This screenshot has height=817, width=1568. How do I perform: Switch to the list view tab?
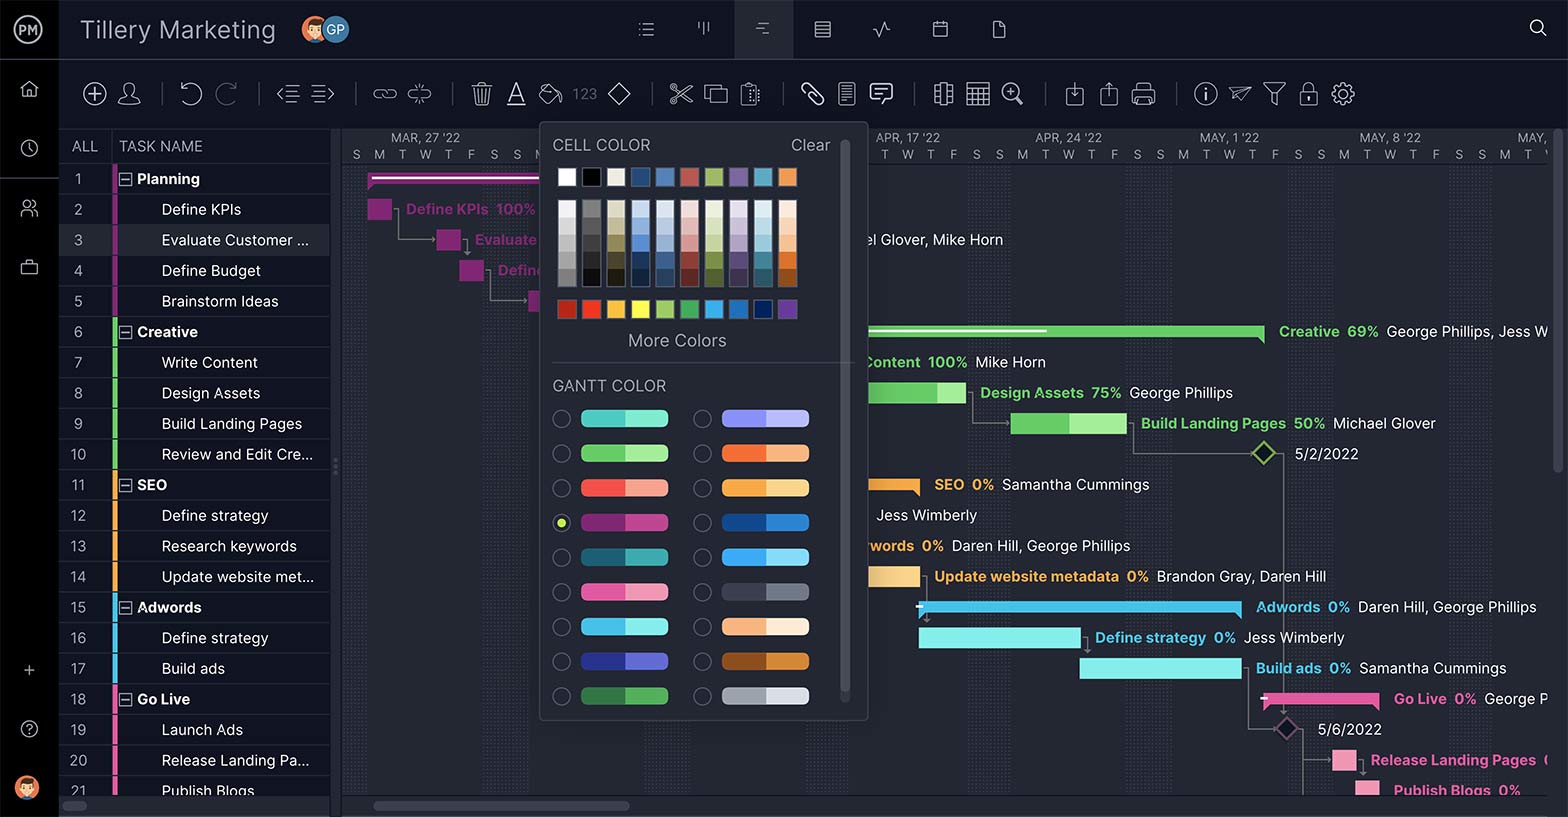[647, 30]
